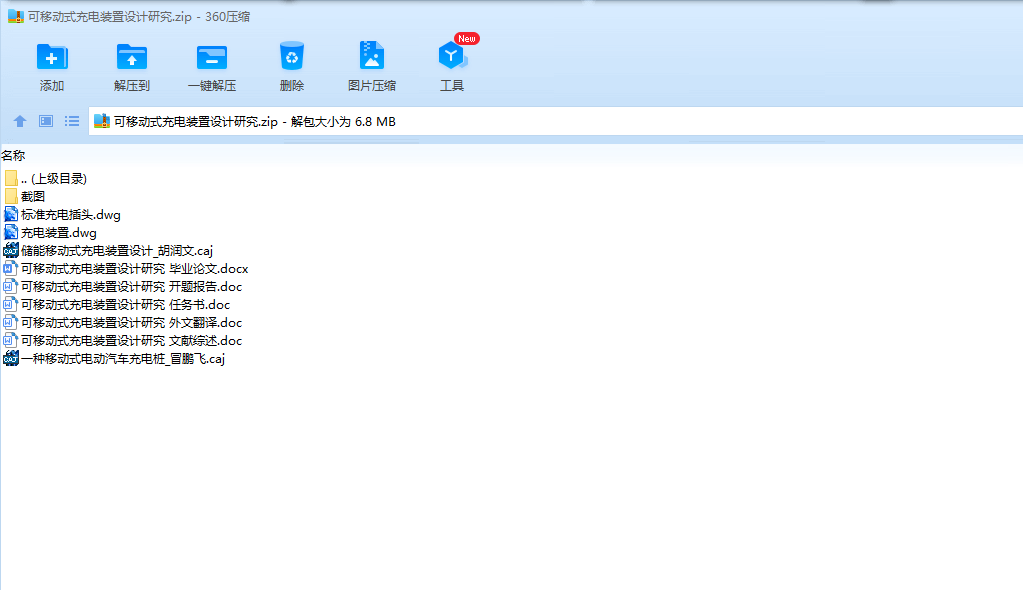Click the 添加 (Add) toolbar icon
1023x590 pixels.
[52, 57]
